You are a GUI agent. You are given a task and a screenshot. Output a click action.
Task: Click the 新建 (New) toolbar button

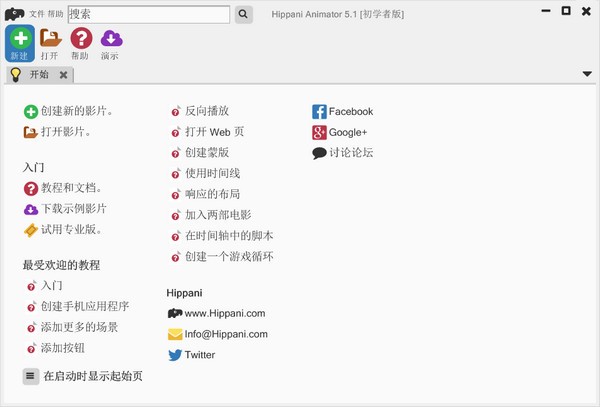pyautogui.click(x=20, y=44)
